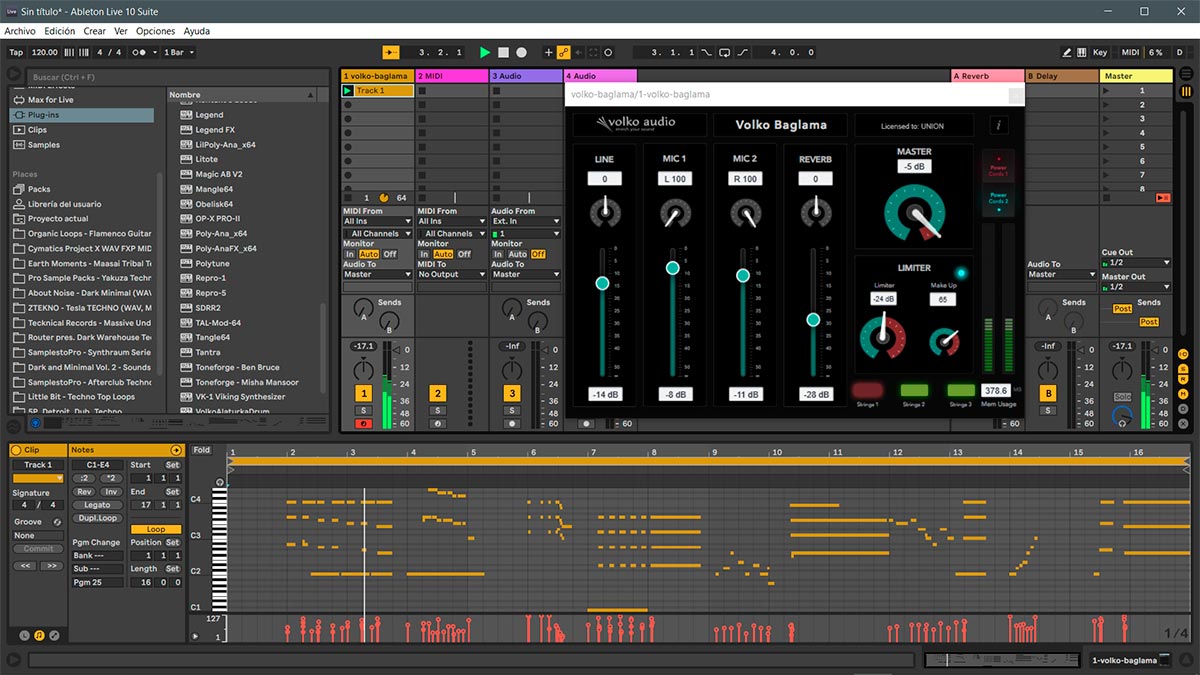Viewport: 1200px width, 675px height.
Task: Click the MASTER volume knob
Action: (x=913, y=211)
